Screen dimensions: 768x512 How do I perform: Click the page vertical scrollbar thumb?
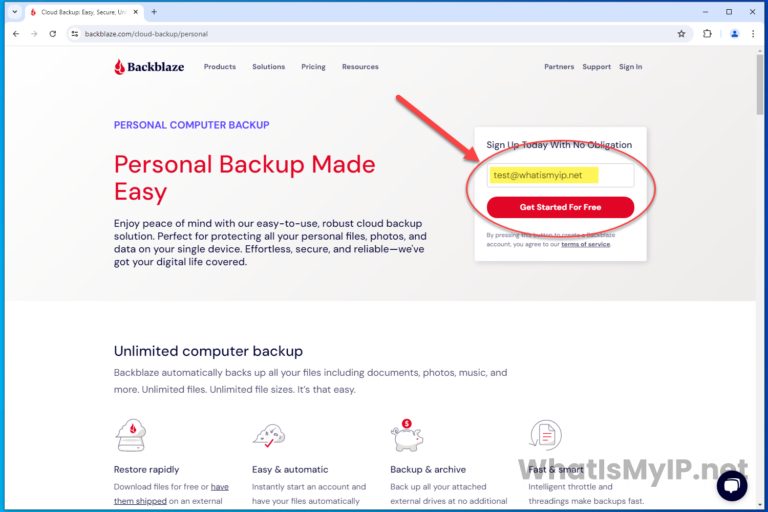[x=760, y=84]
